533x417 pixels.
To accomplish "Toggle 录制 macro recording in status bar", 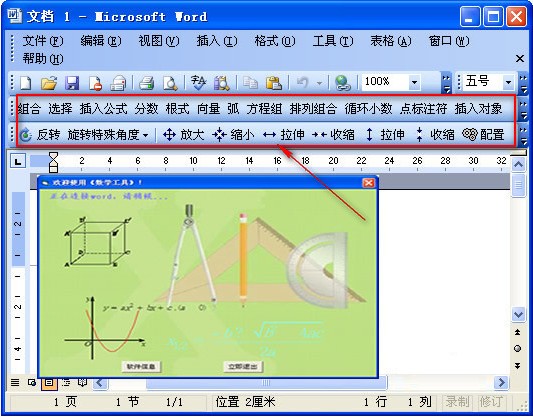I will pos(457,402).
